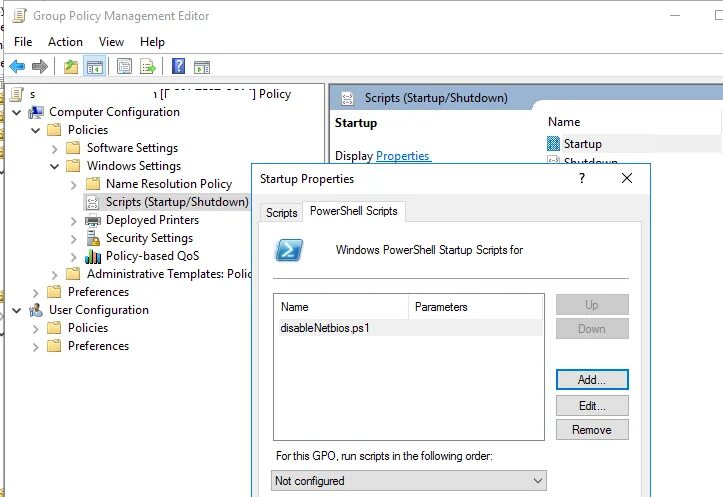Toggle Show/Hide Console Tree toolbar icon
Screen dimensions: 723x497
(x=95, y=67)
